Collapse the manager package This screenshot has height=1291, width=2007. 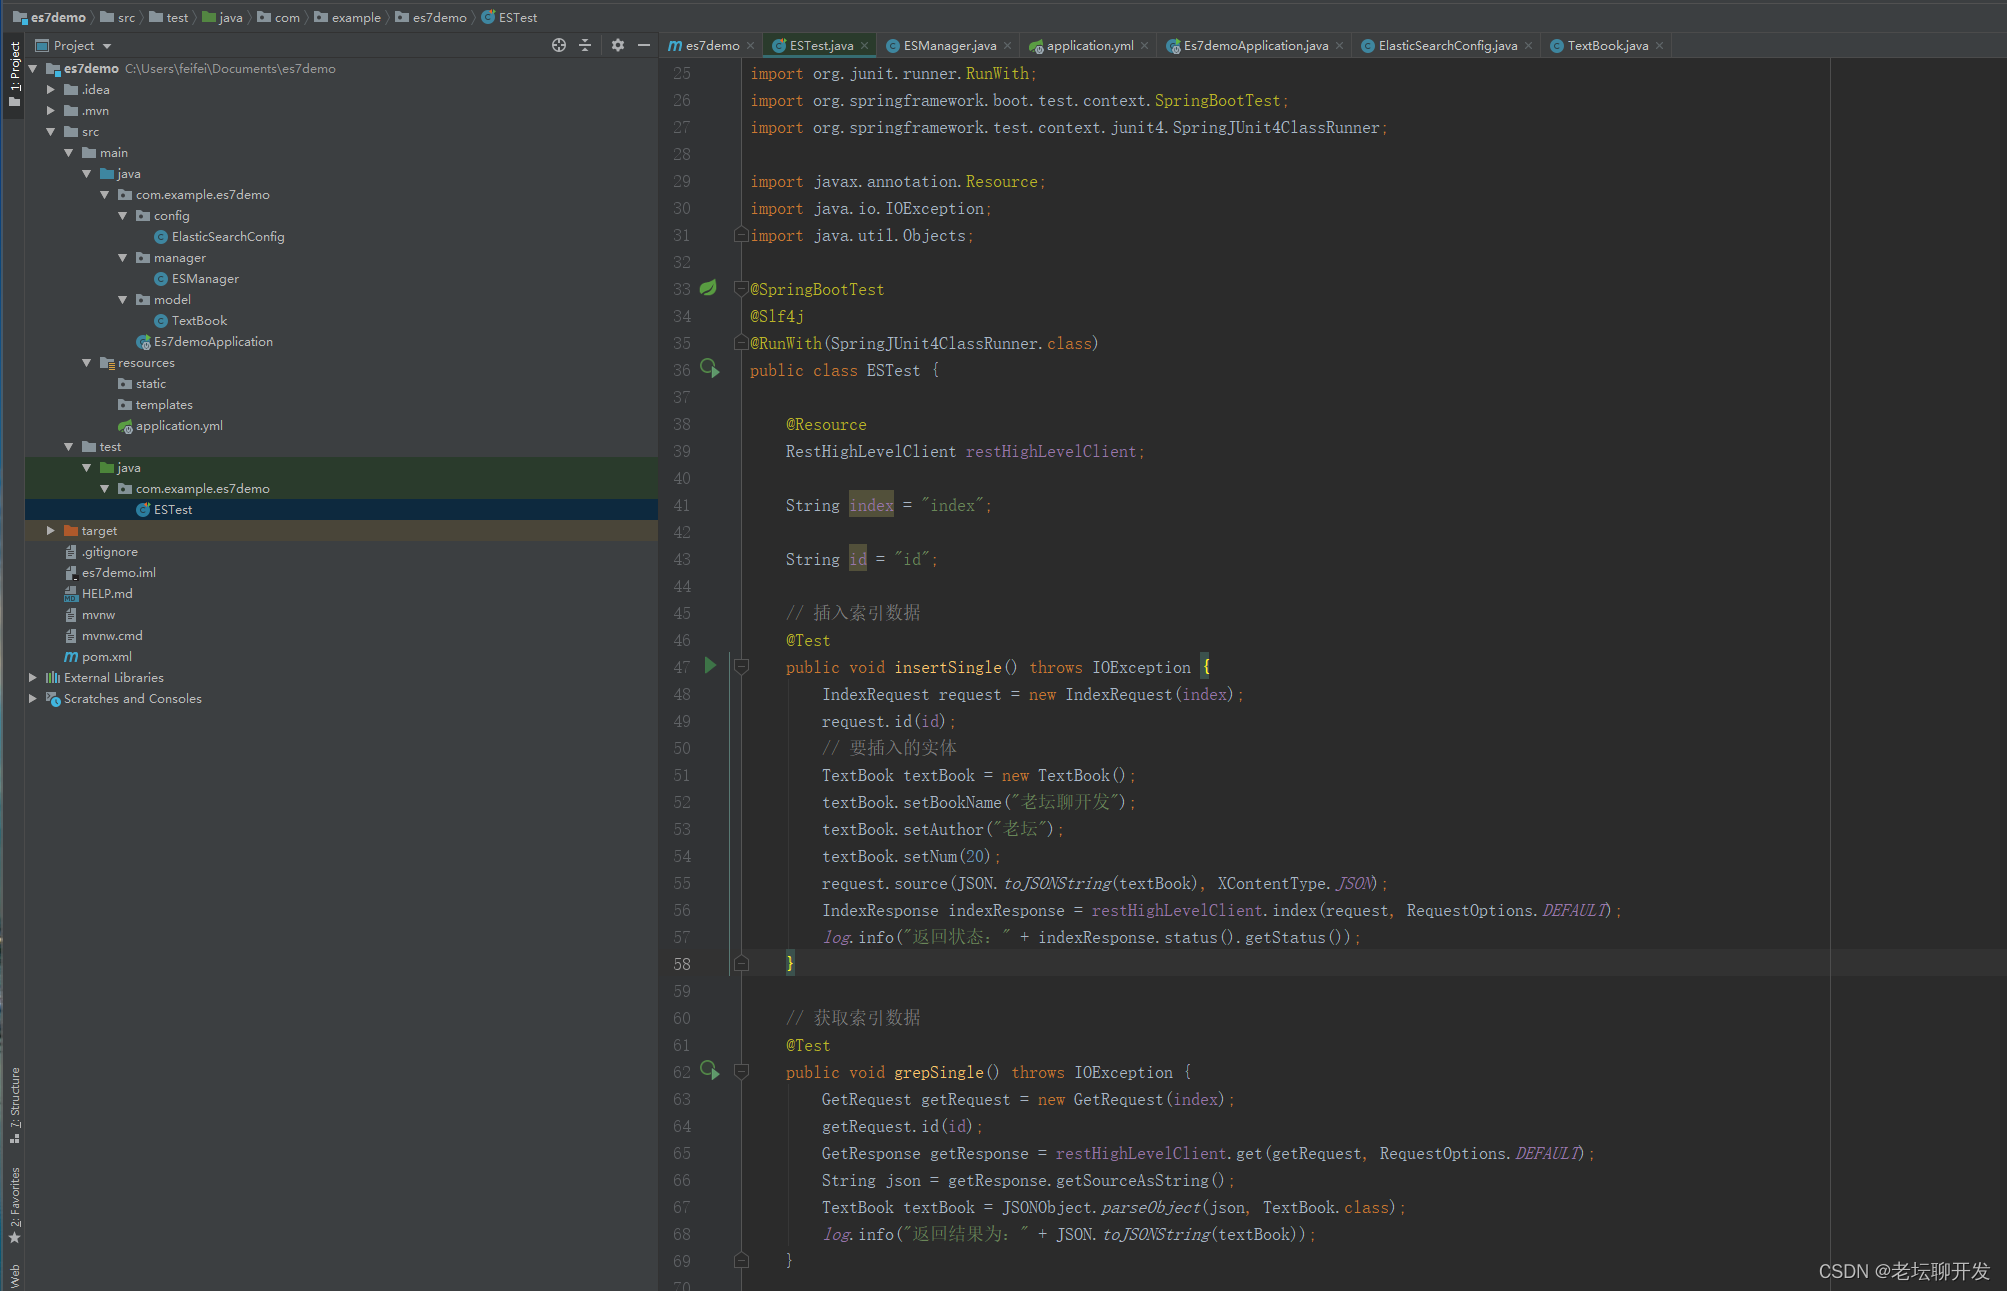(x=123, y=258)
